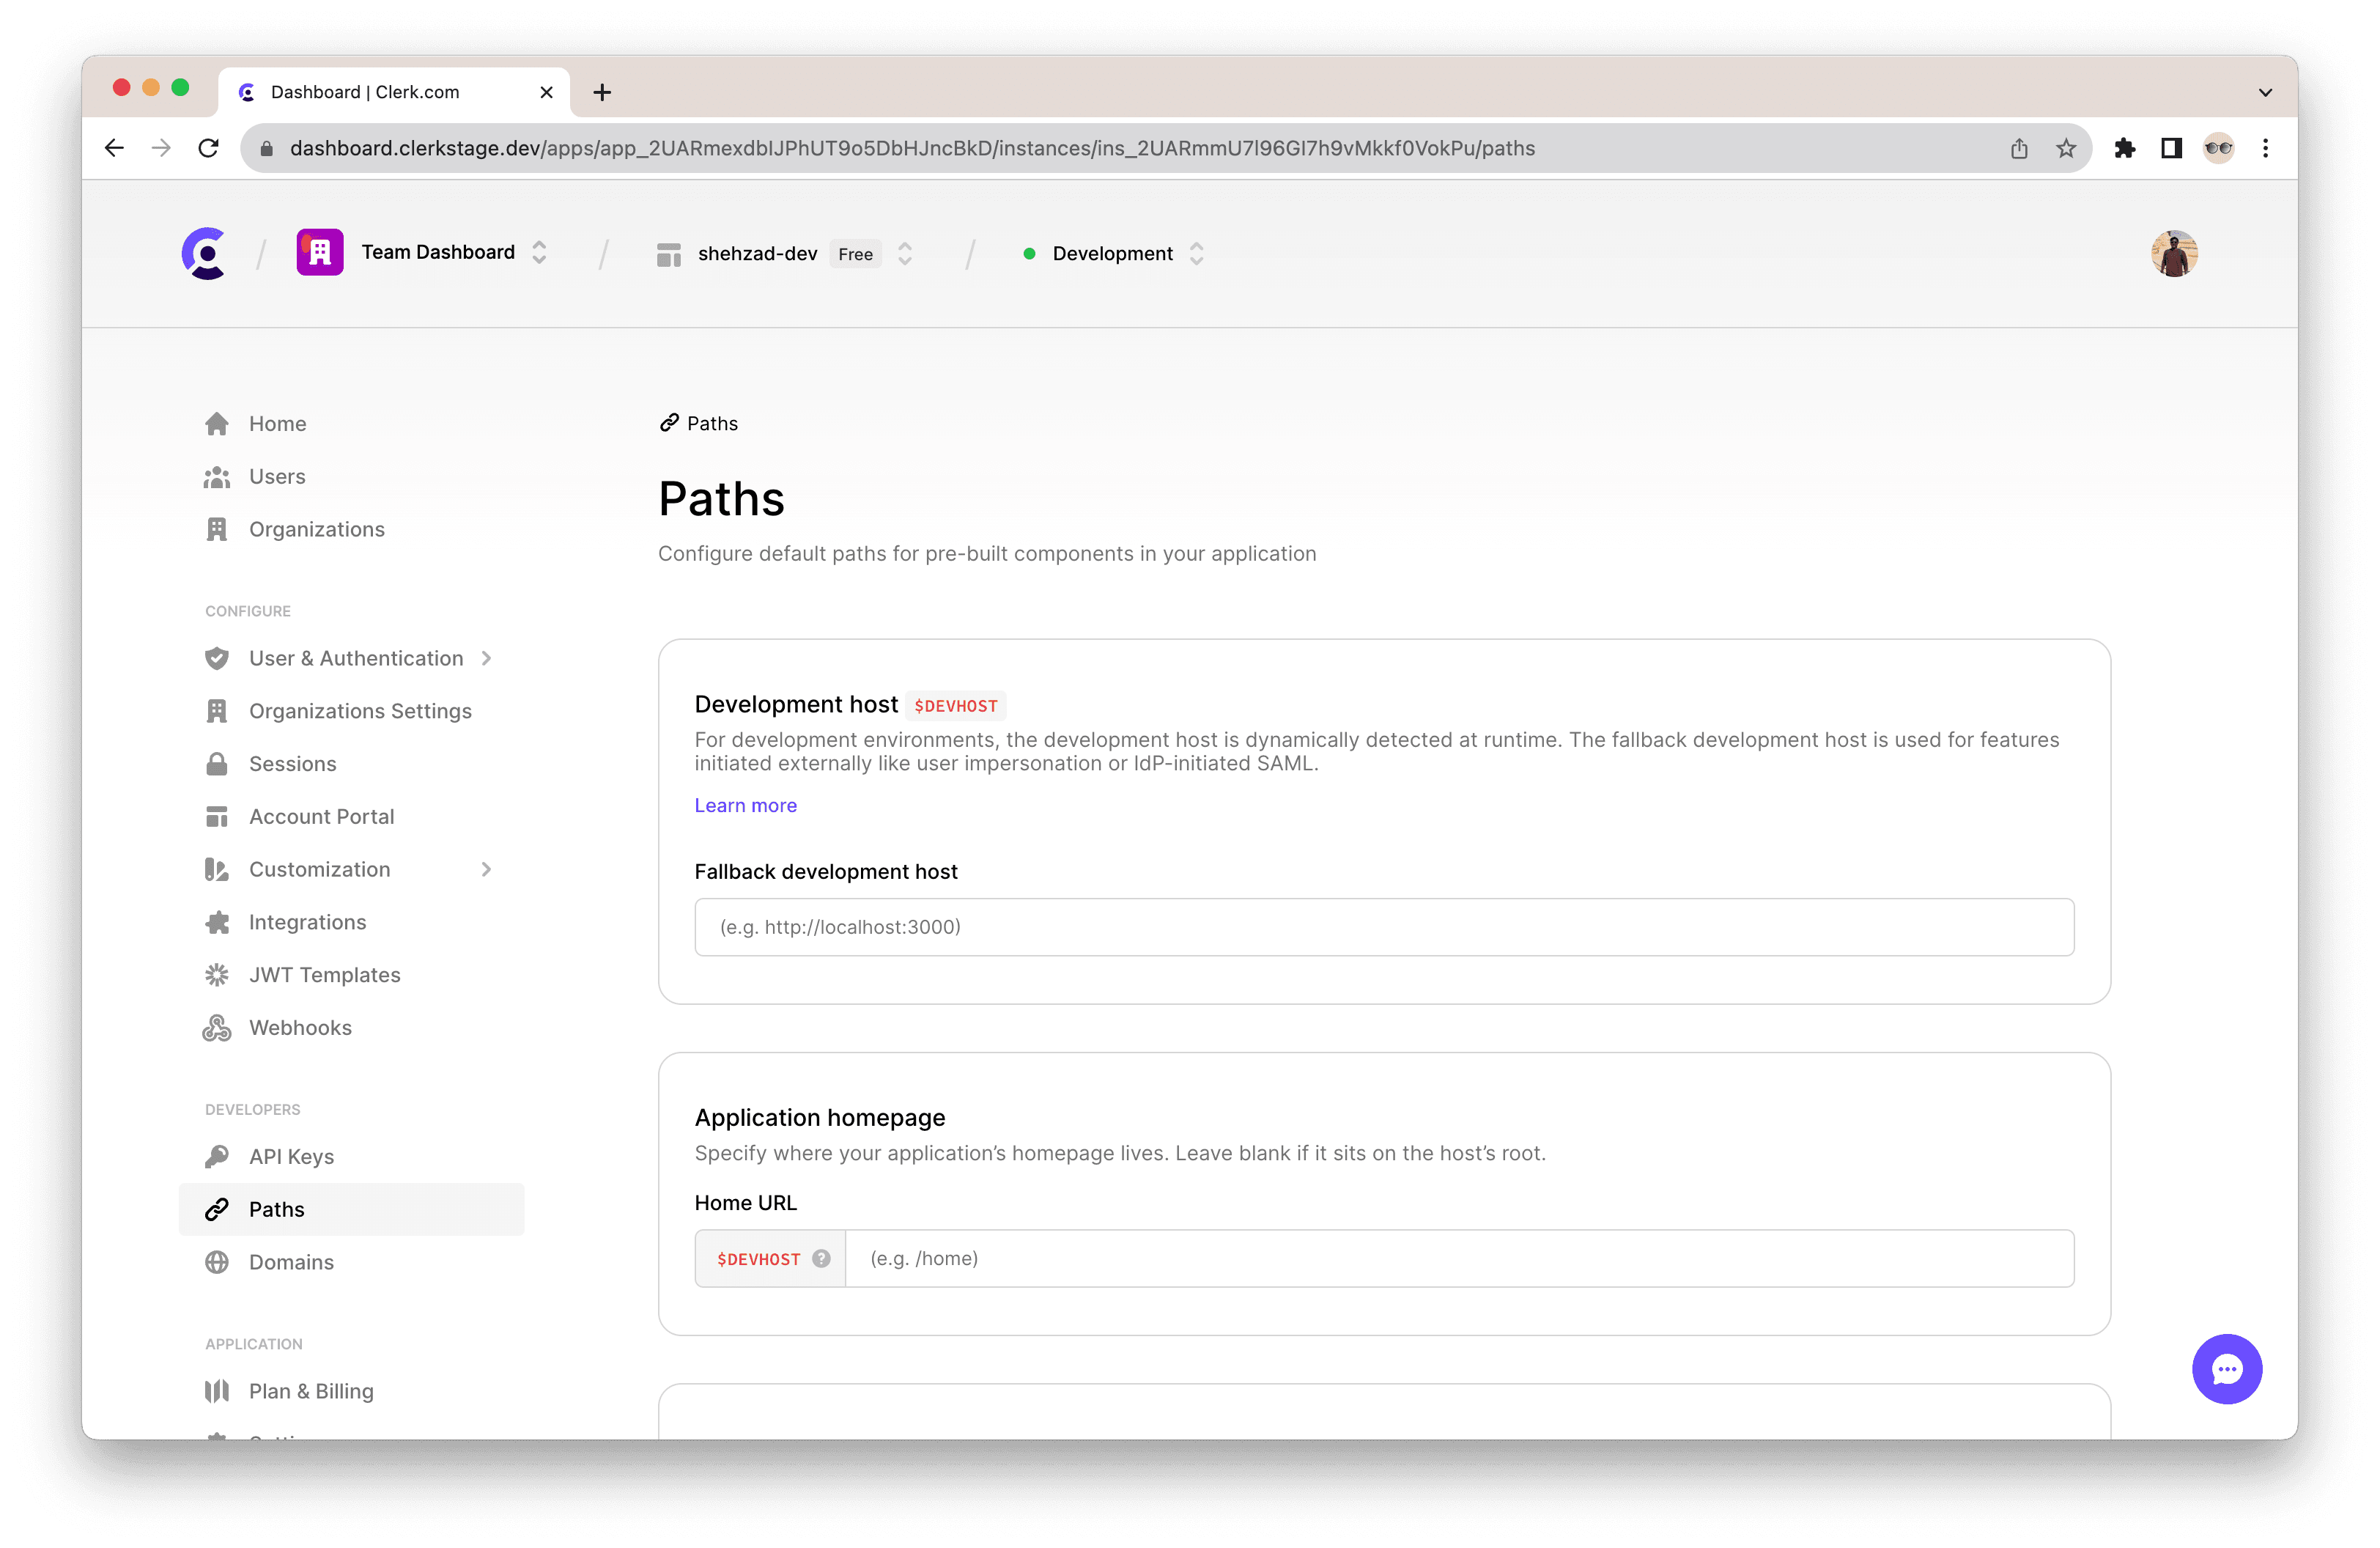Click the chat support bubble icon
2380x1548 pixels.
[x=2228, y=1369]
